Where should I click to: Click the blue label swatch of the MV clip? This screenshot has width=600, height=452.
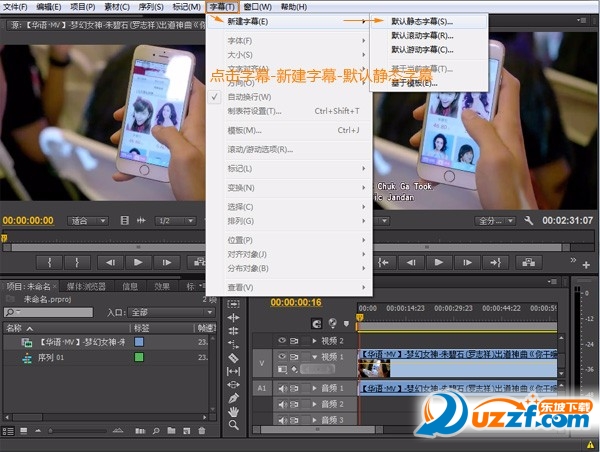(x=139, y=342)
